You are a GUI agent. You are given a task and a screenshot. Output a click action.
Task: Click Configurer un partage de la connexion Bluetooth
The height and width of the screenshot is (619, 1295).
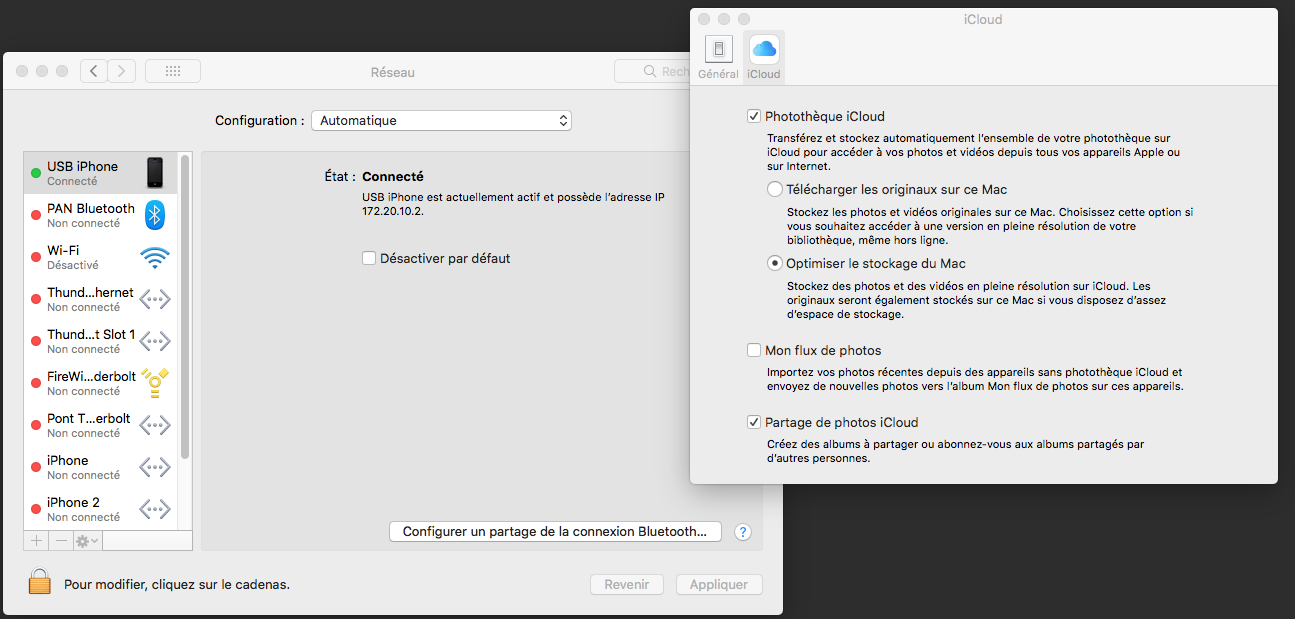(555, 532)
